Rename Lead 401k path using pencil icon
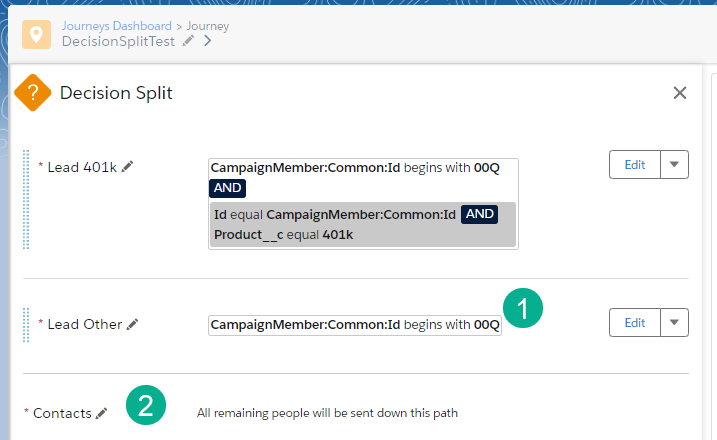Screen dimensions: 717x440 (127, 167)
